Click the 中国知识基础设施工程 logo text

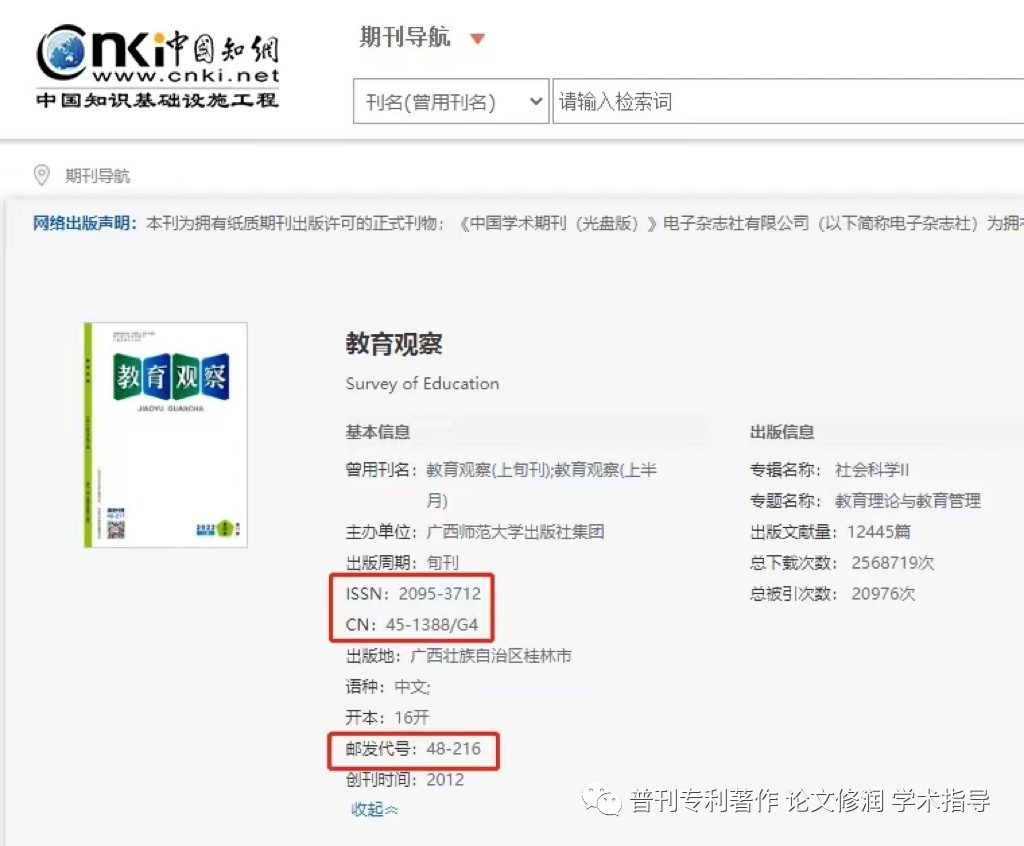(x=157, y=100)
